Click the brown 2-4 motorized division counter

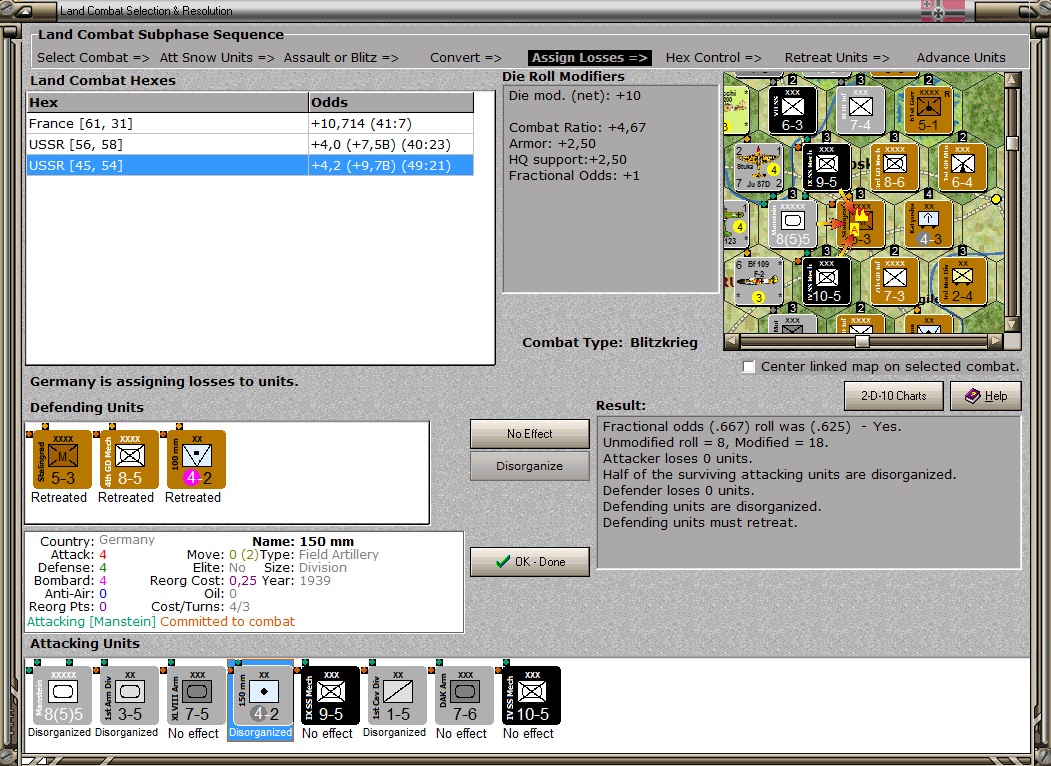tap(962, 281)
